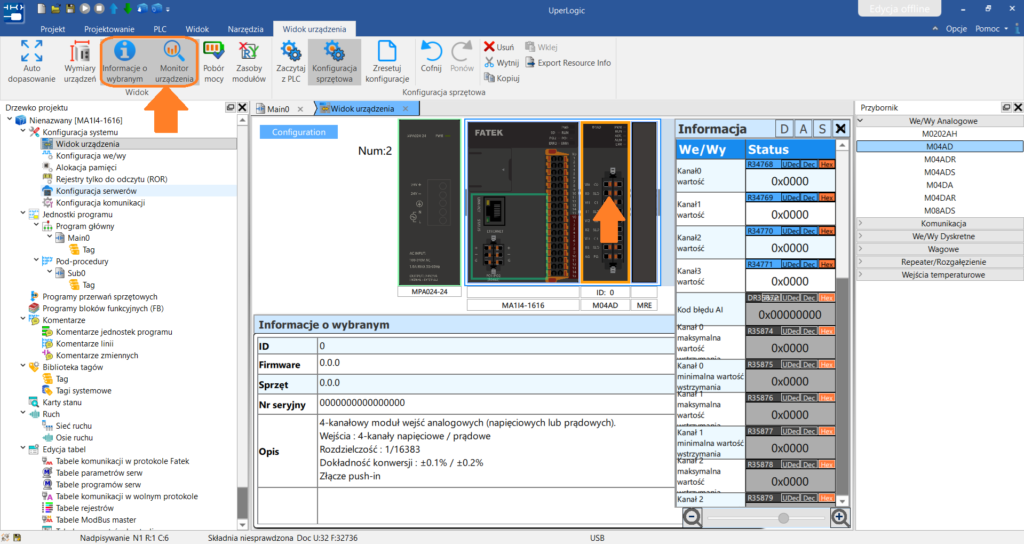Open Pobór mocy tool
The height and width of the screenshot is (544, 1024).
[x=214, y=61]
